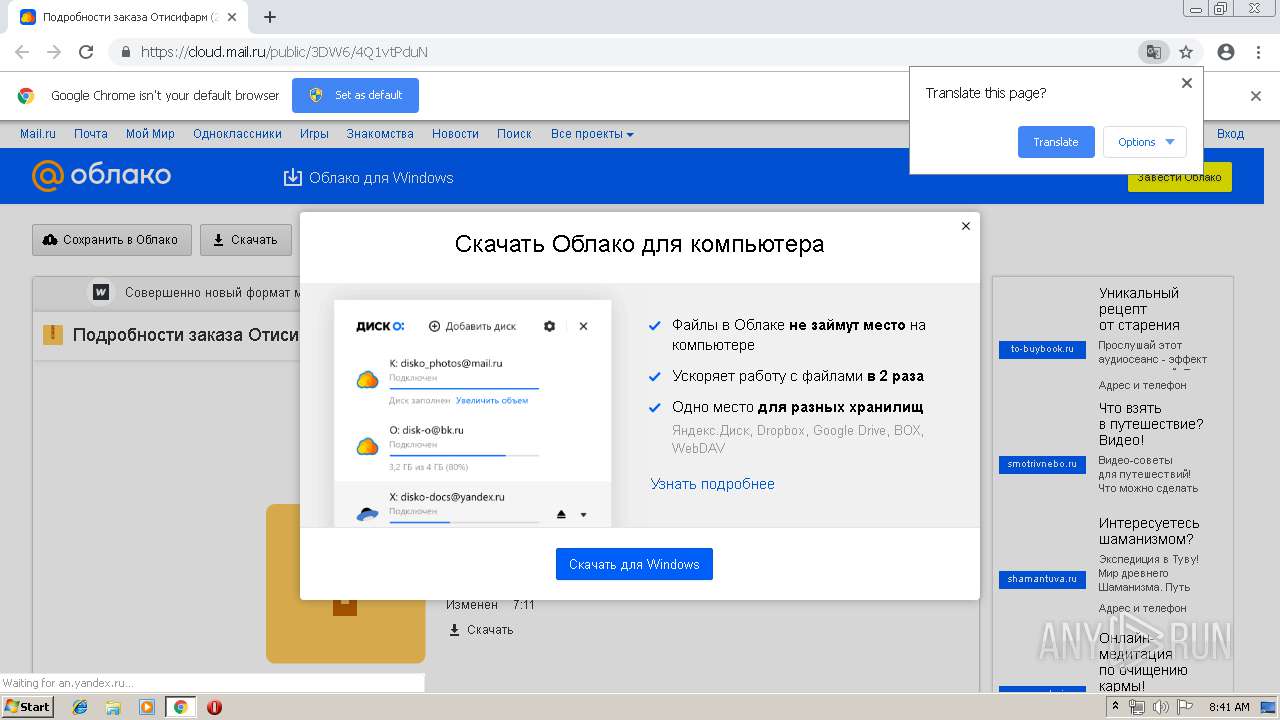The width and height of the screenshot is (1280, 720).
Task: Open Mail.ru portal link
Action: 38,134
